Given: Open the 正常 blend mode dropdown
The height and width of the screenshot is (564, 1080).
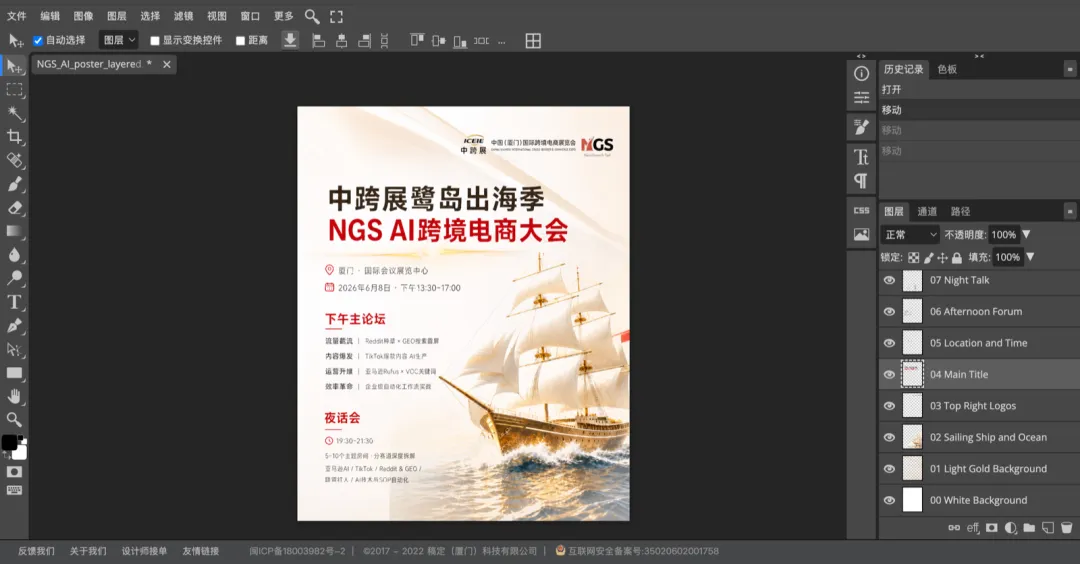Looking at the screenshot, I should tap(909, 235).
